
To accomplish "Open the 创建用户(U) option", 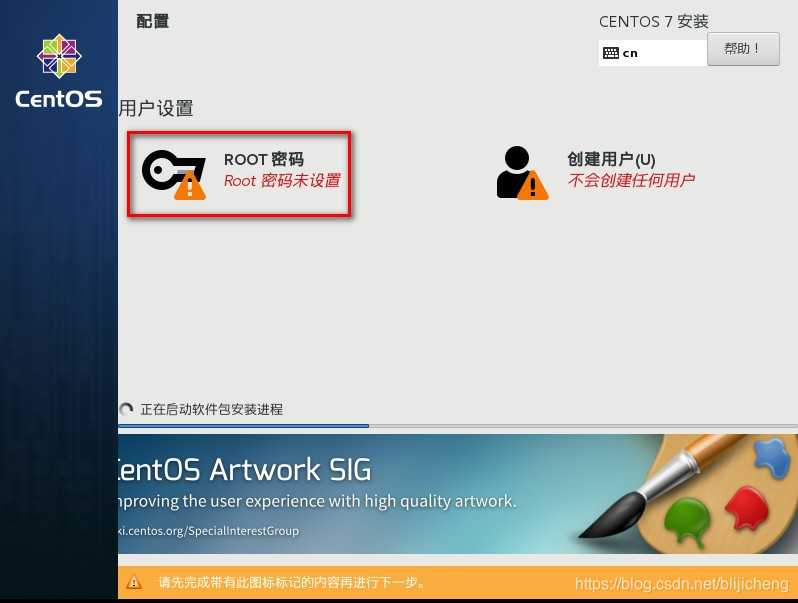I will point(611,159).
